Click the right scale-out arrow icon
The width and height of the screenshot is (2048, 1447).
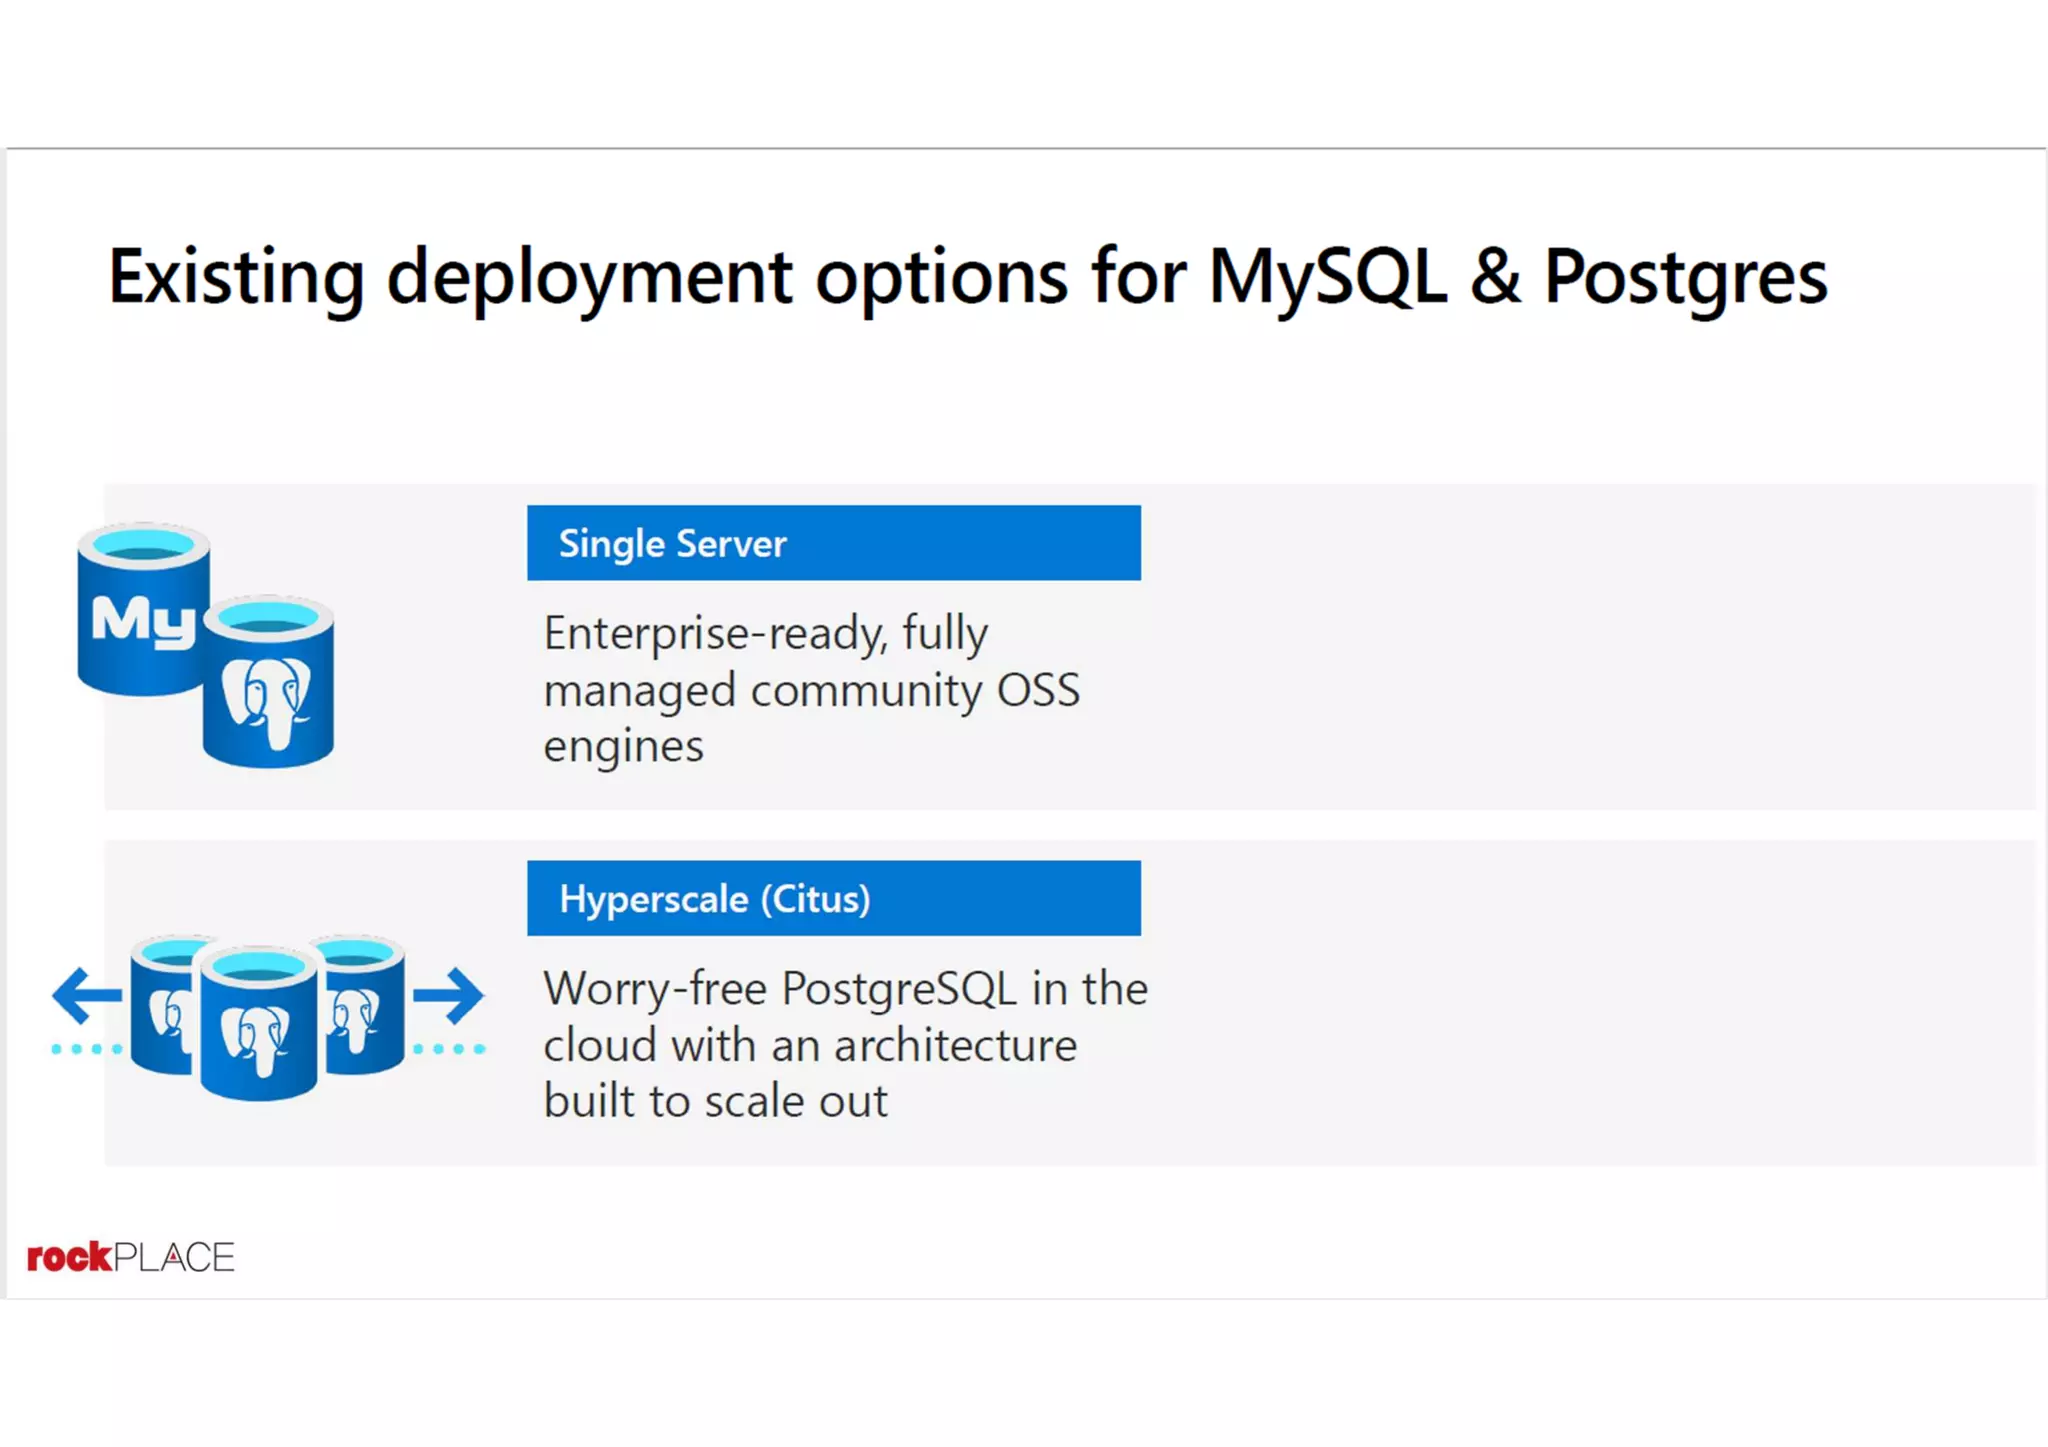click(449, 994)
